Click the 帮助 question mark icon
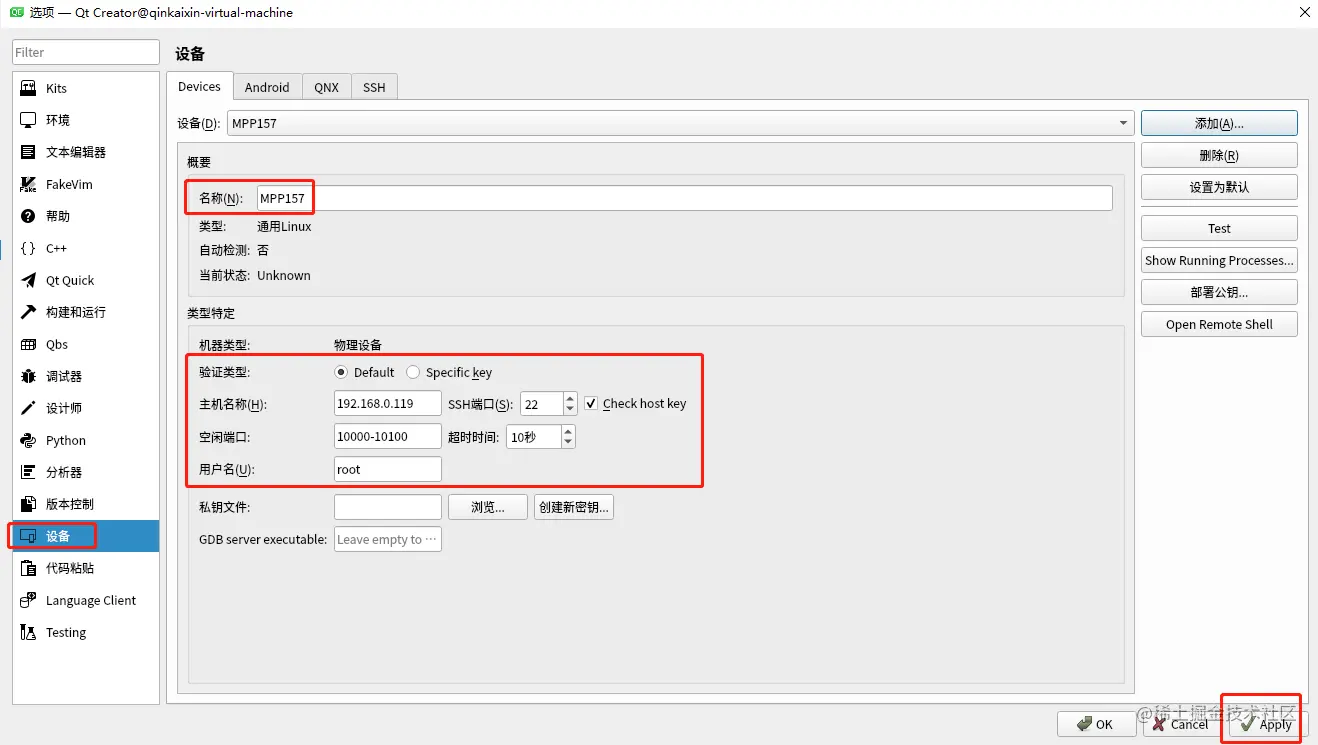The image size is (1318, 745). tap(28, 216)
